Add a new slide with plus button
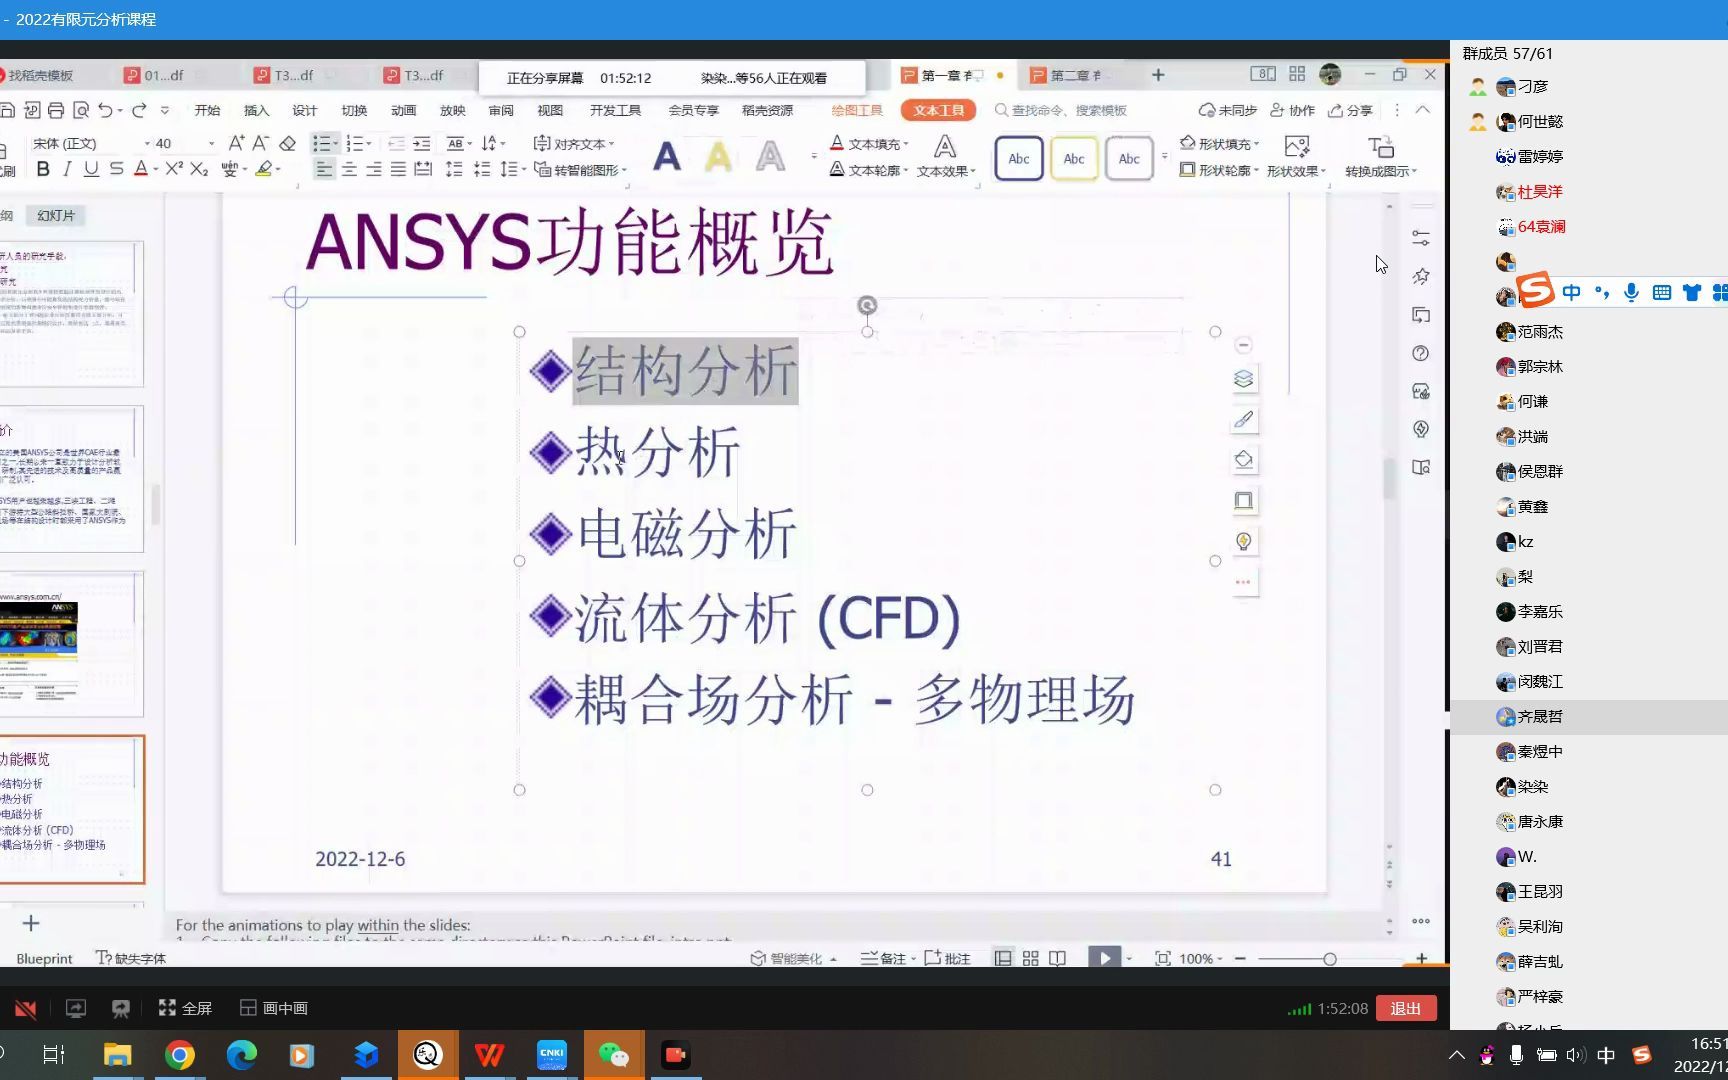The width and height of the screenshot is (1728, 1080). pyautogui.click(x=31, y=923)
